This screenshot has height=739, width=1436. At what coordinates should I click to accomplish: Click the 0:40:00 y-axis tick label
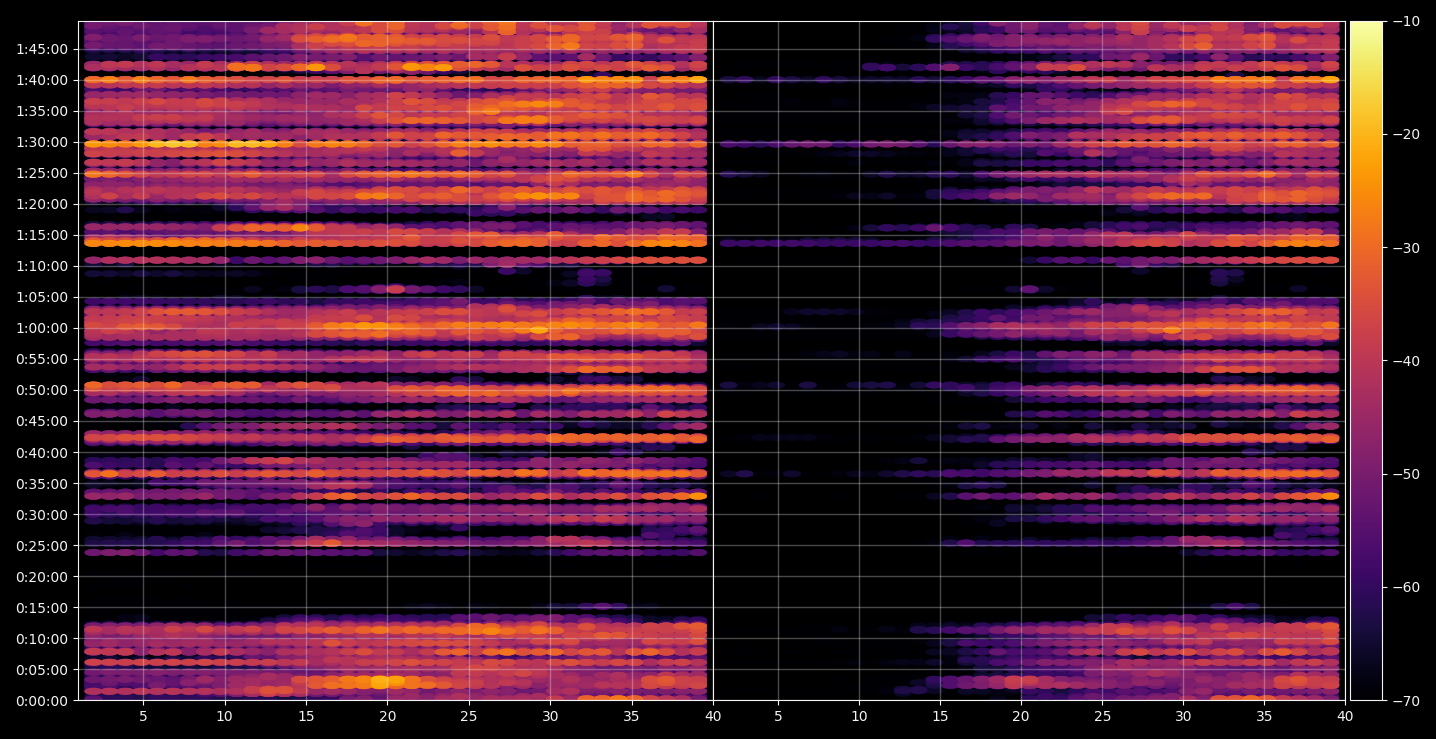click(x=41, y=452)
